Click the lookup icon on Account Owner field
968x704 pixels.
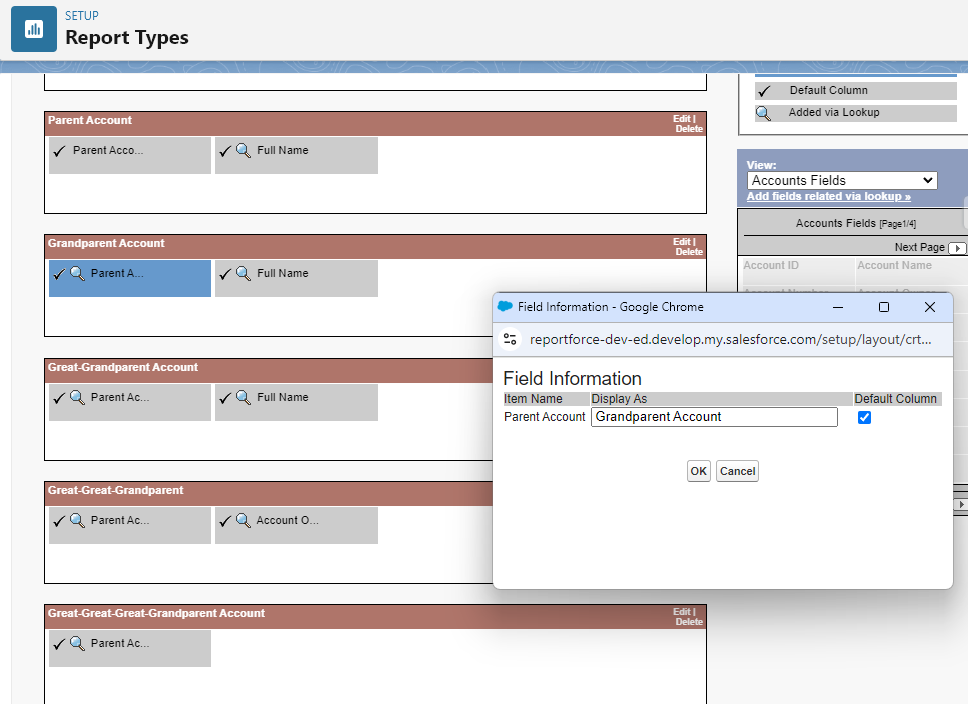pyautogui.click(x=242, y=519)
